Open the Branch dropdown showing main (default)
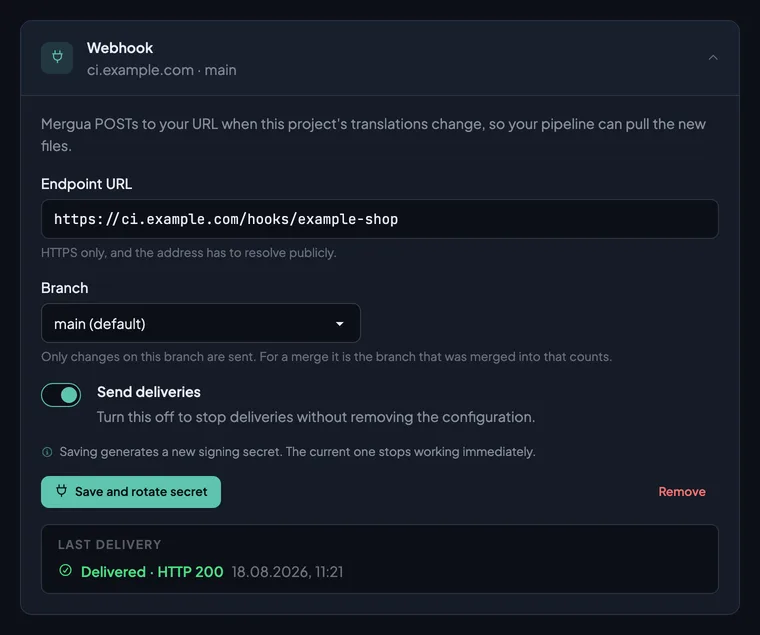 (201, 323)
